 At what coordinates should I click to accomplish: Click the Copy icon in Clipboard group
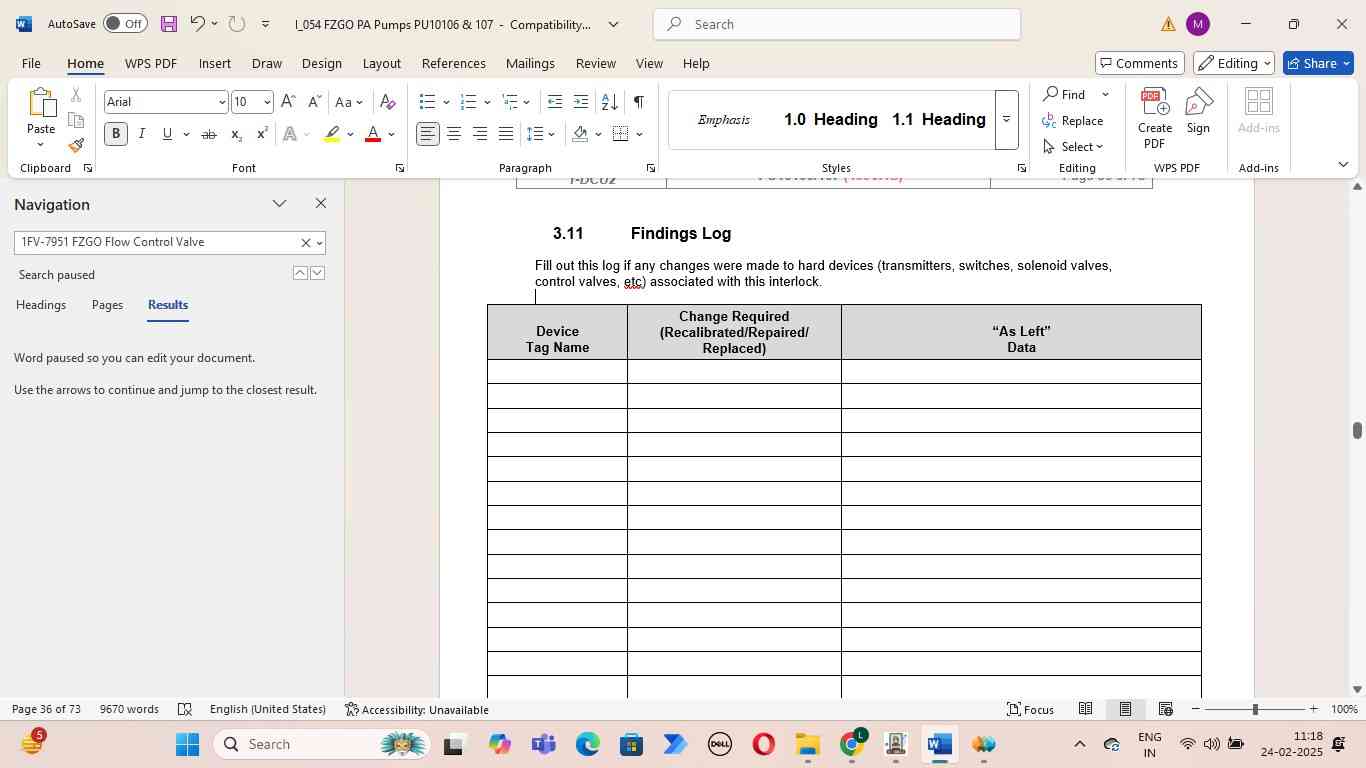click(76, 121)
